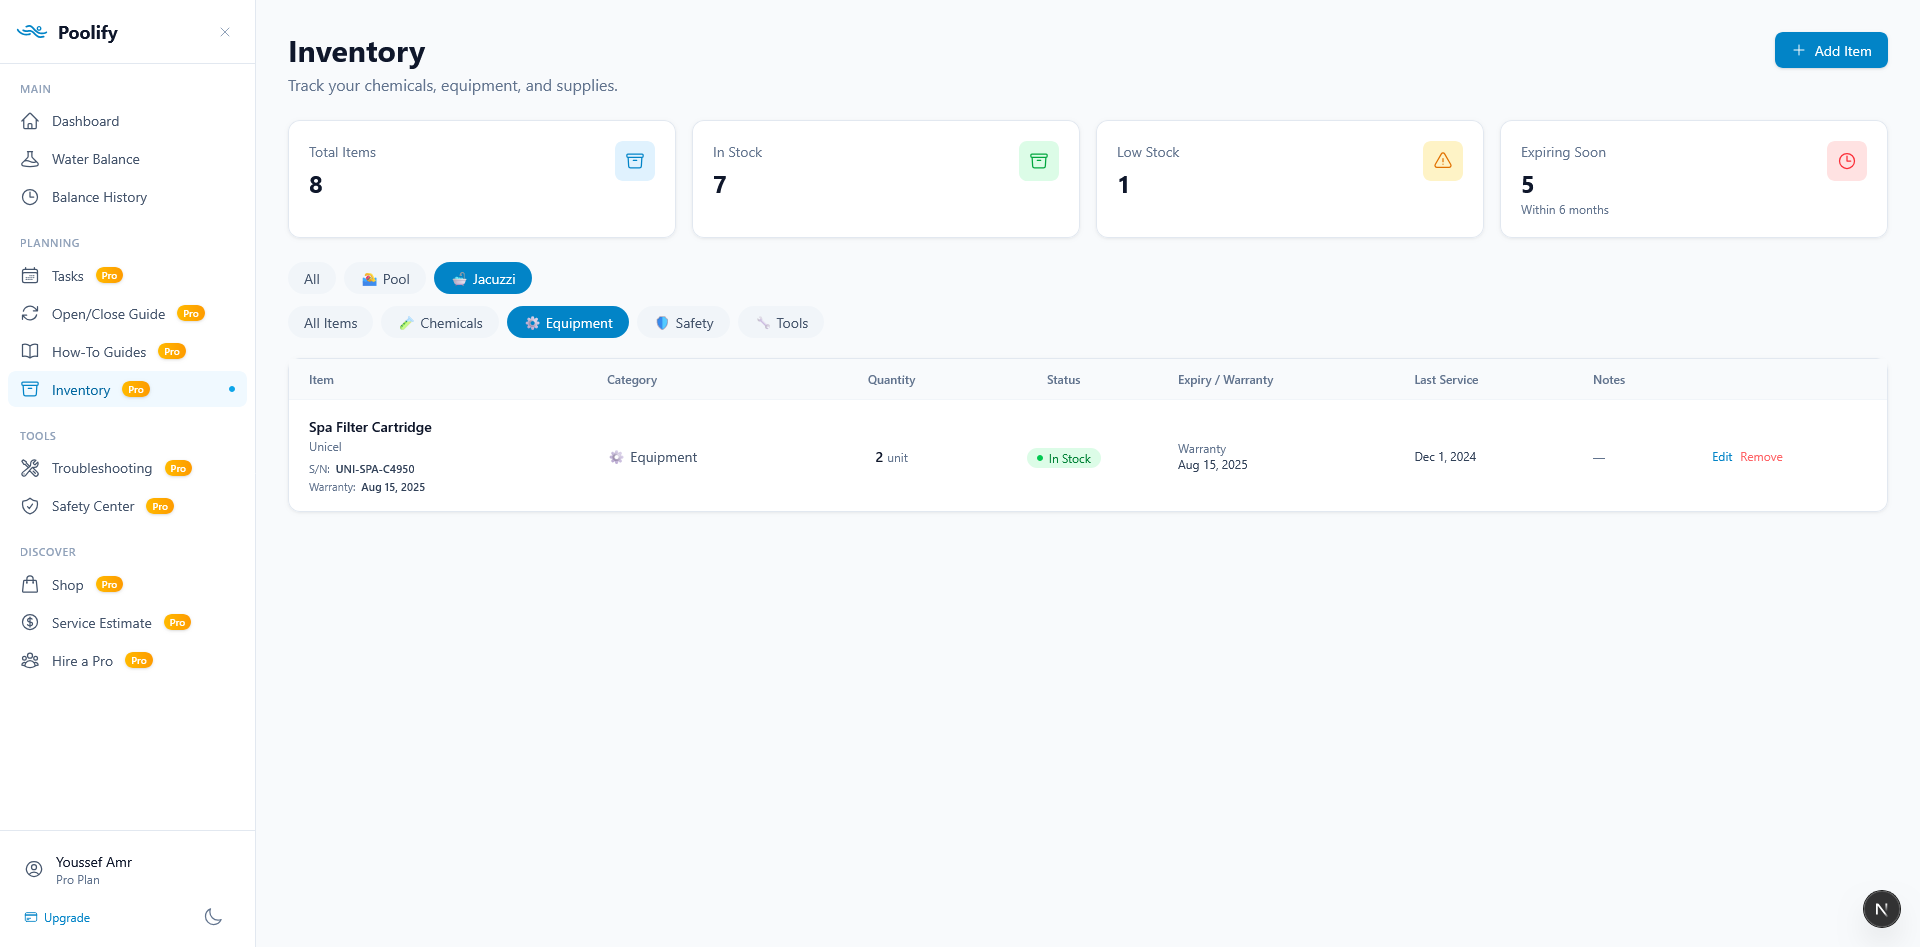This screenshot has height=947, width=1920.
Task: Open the Open/Close Guide page
Action: tap(127, 314)
